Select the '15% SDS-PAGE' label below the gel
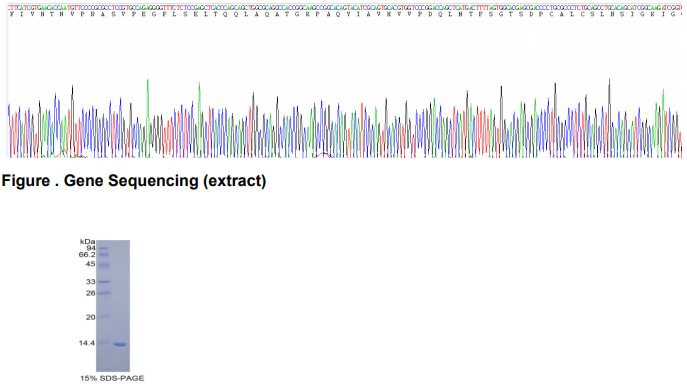This screenshot has width=687, height=391. (112, 378)
